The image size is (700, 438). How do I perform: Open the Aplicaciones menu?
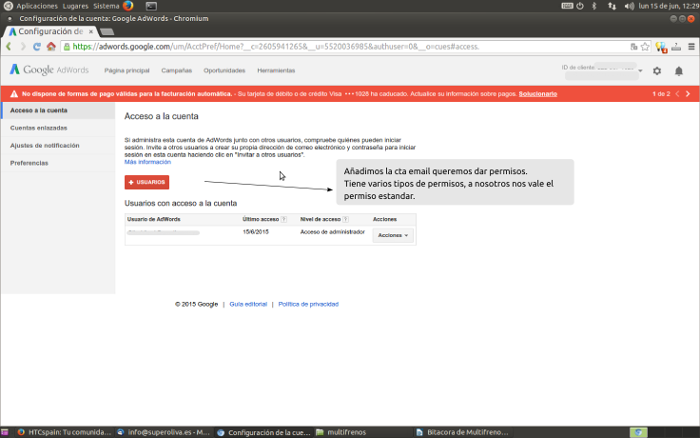37,6
